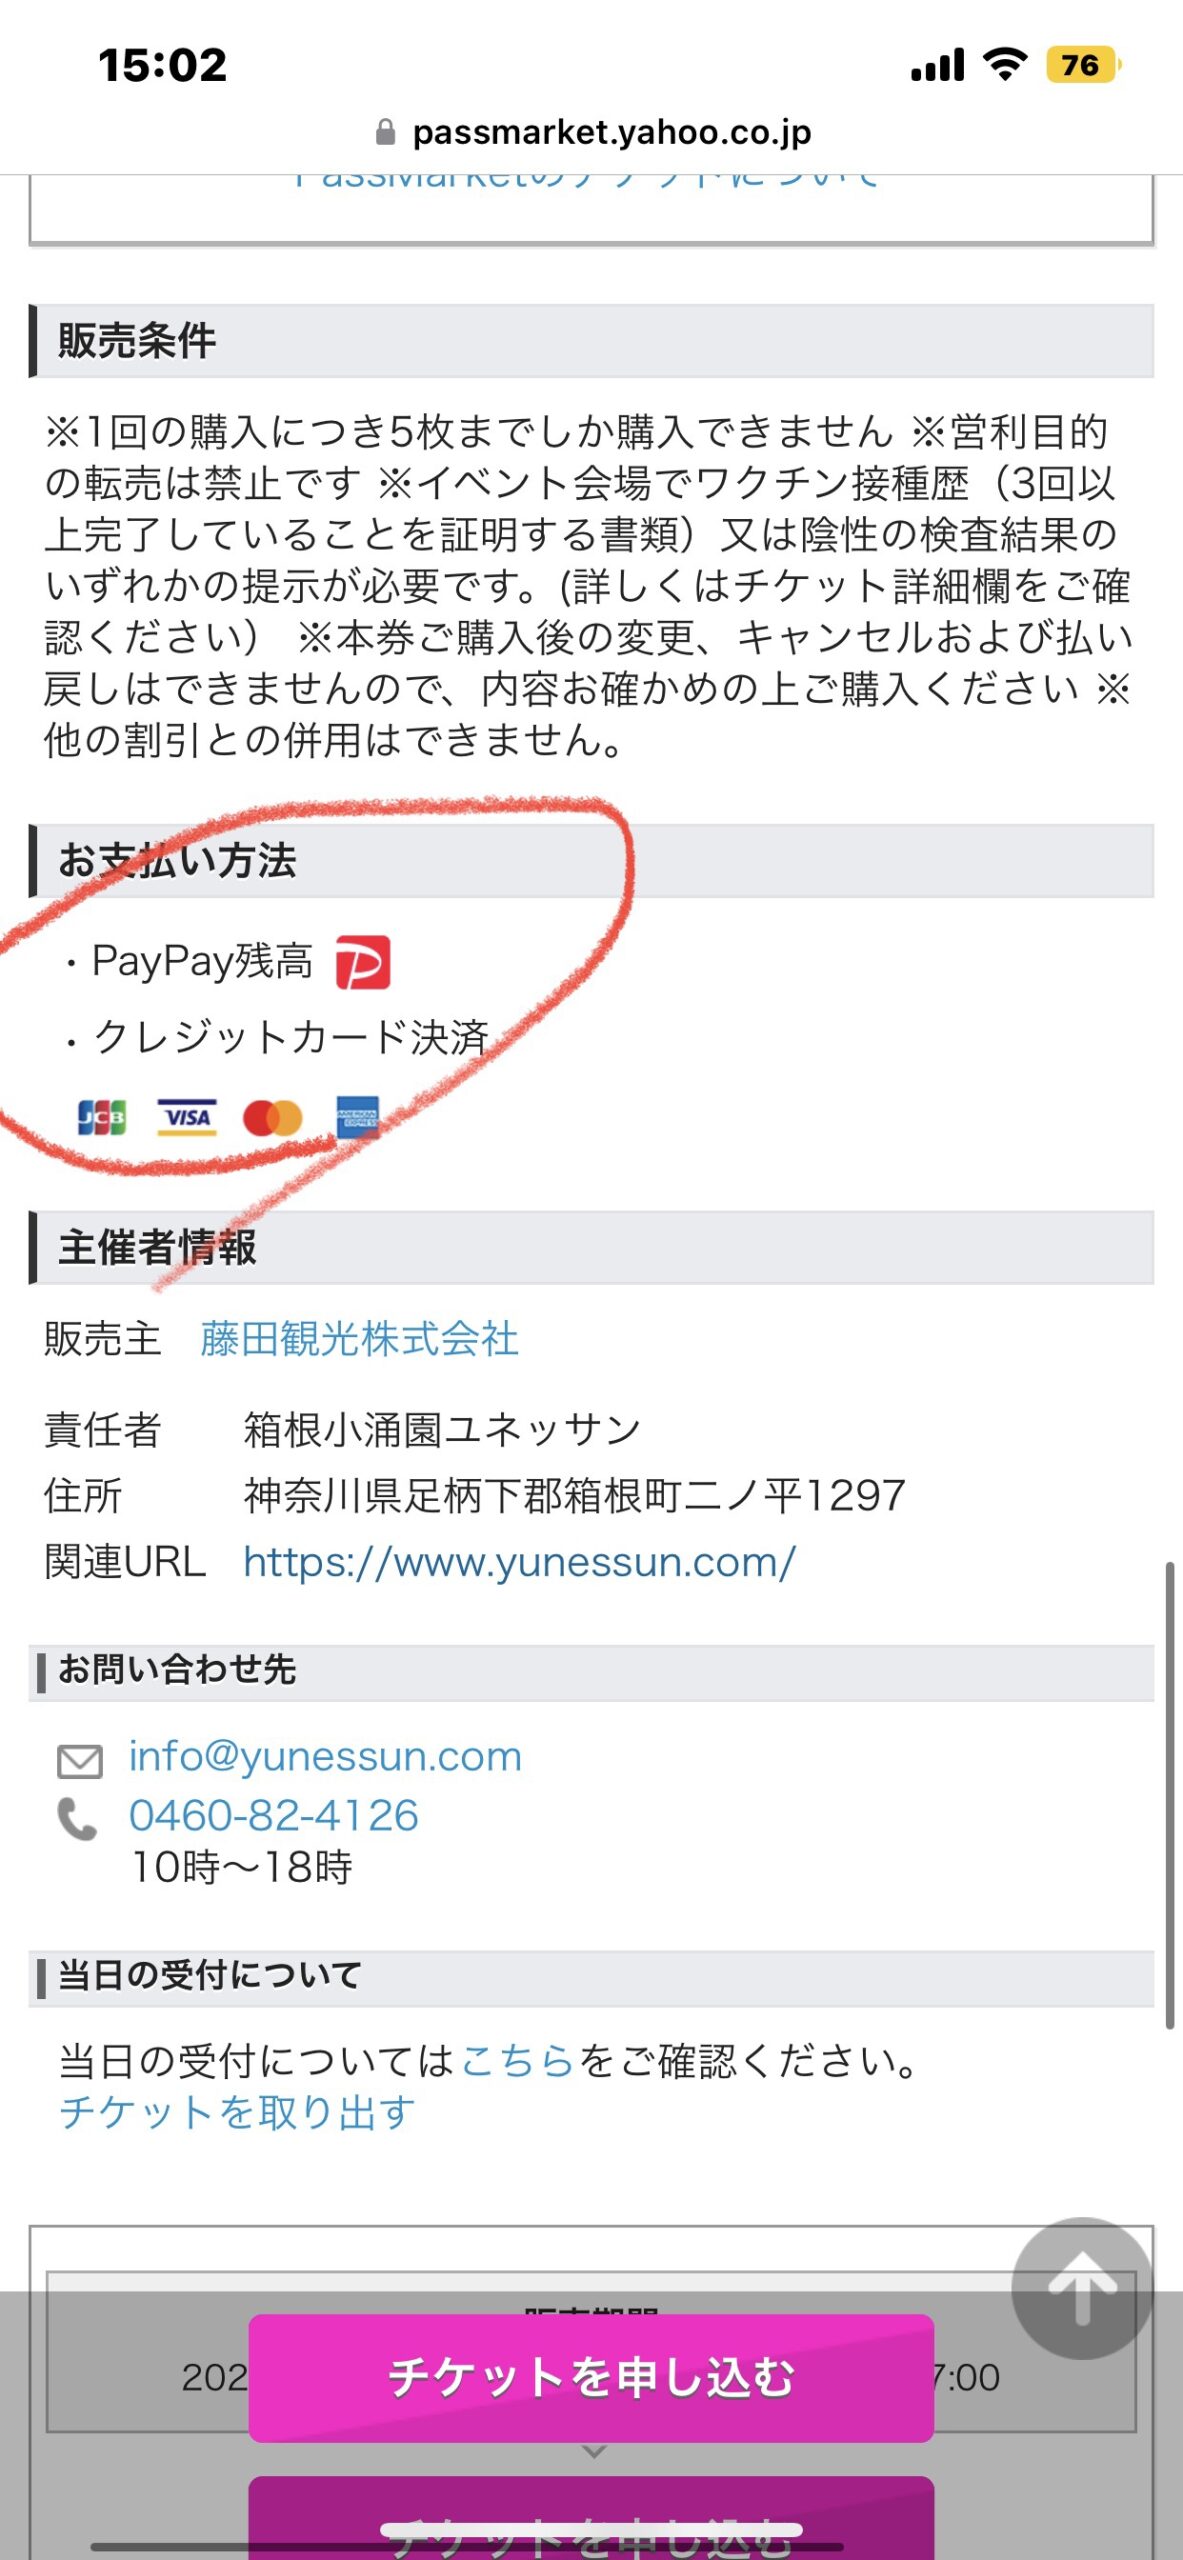
Task: Open the 藤田観光株式会社 seller link
Action: click(359, 1339)
